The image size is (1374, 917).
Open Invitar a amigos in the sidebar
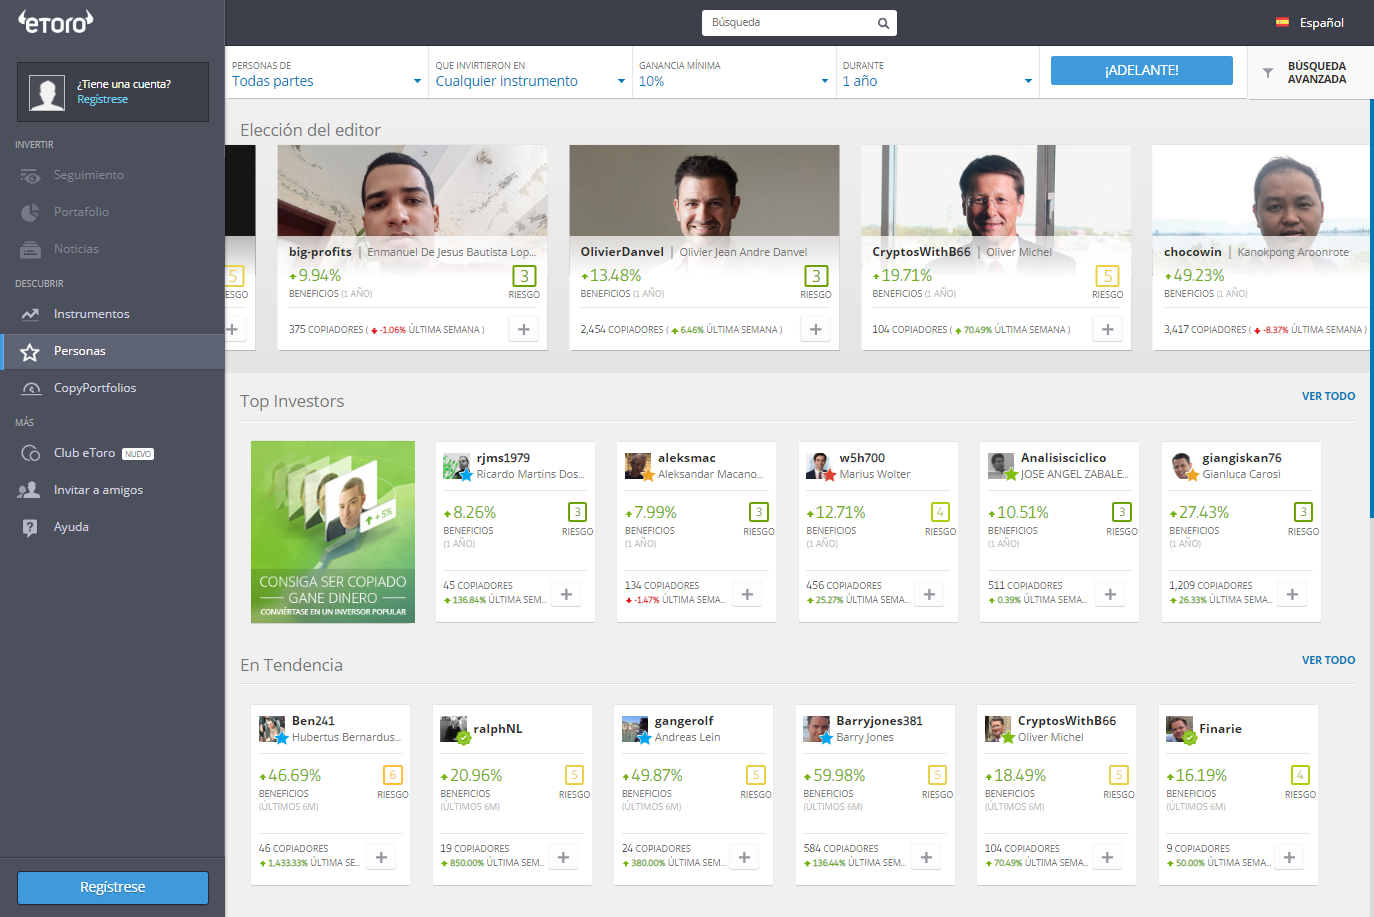click(112, 490)
